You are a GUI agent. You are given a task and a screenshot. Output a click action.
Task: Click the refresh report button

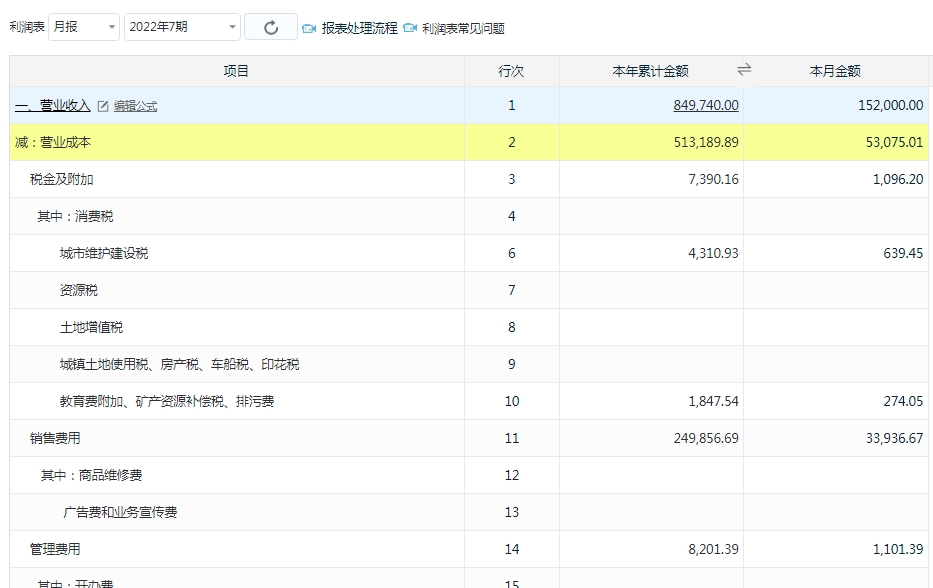(271, 27)
